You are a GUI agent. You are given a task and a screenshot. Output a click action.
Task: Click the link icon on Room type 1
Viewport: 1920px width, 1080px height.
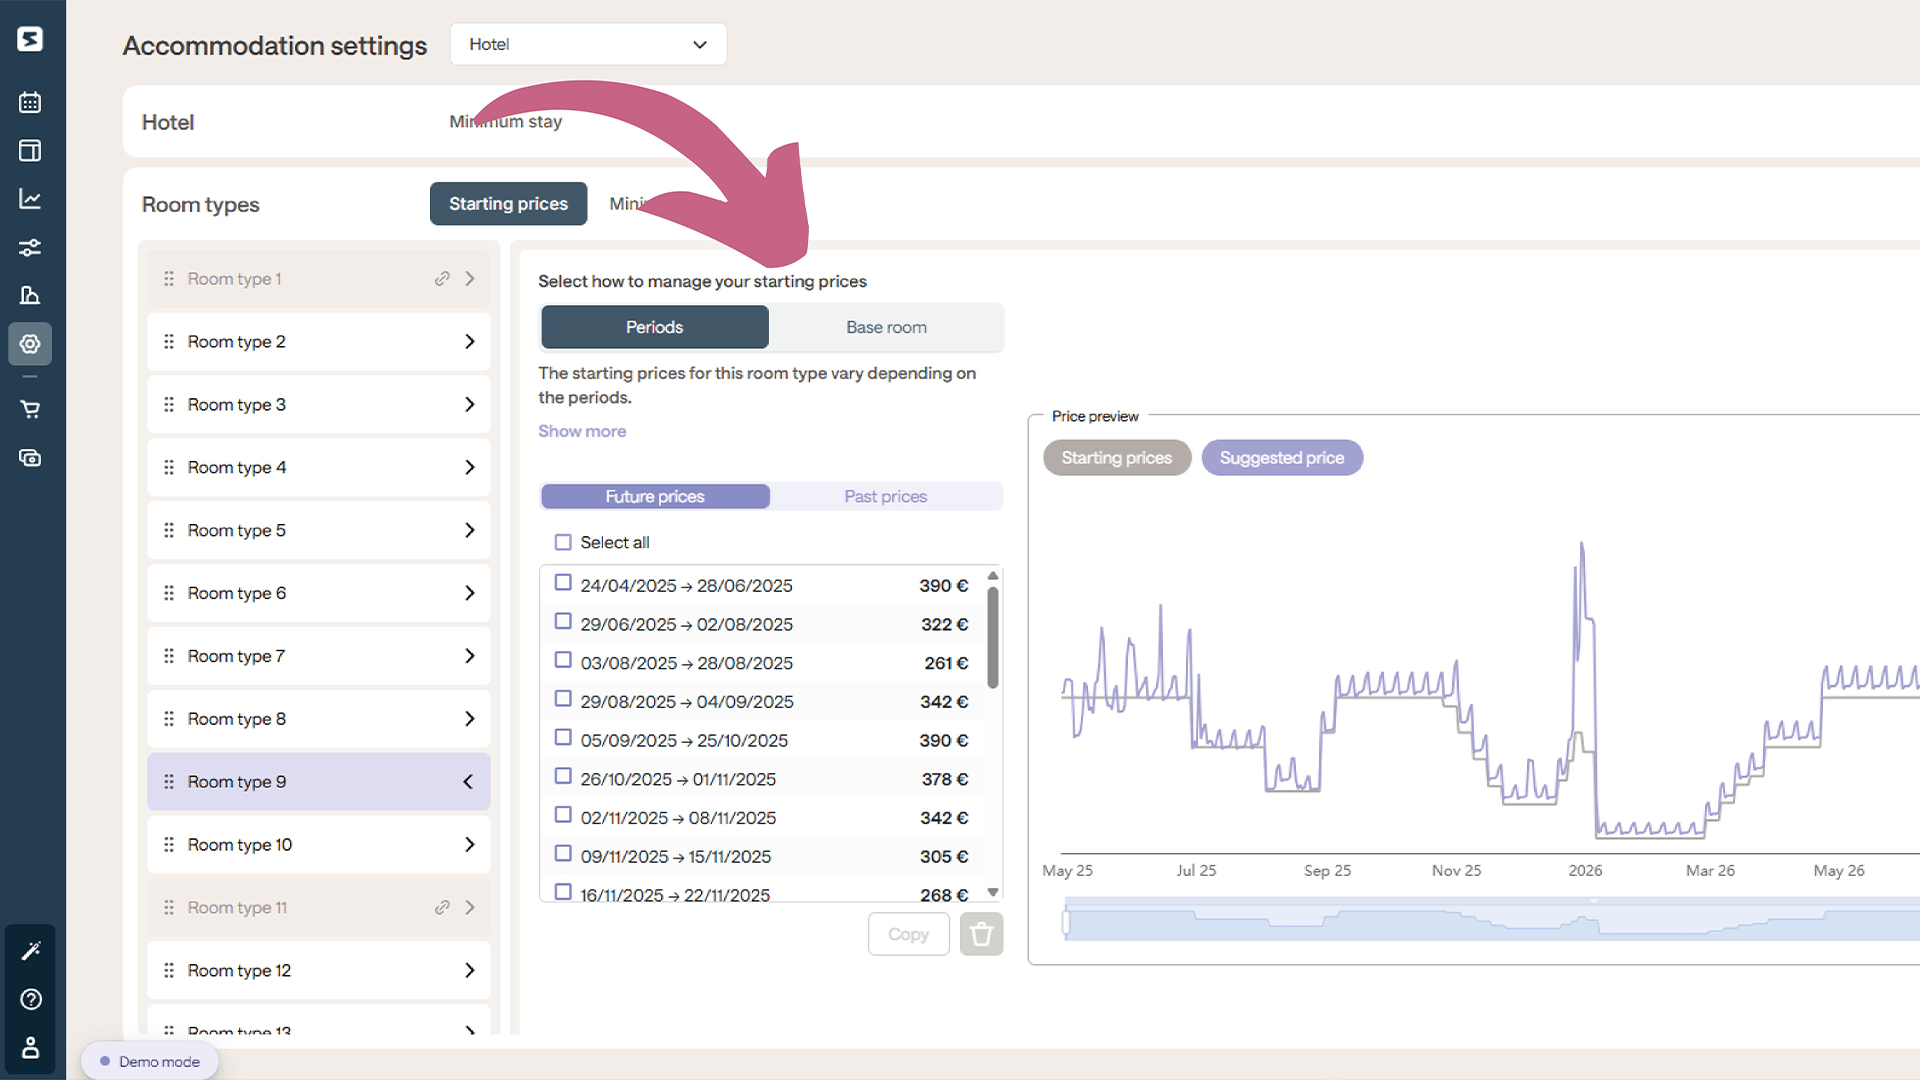(x=442, y=279)
